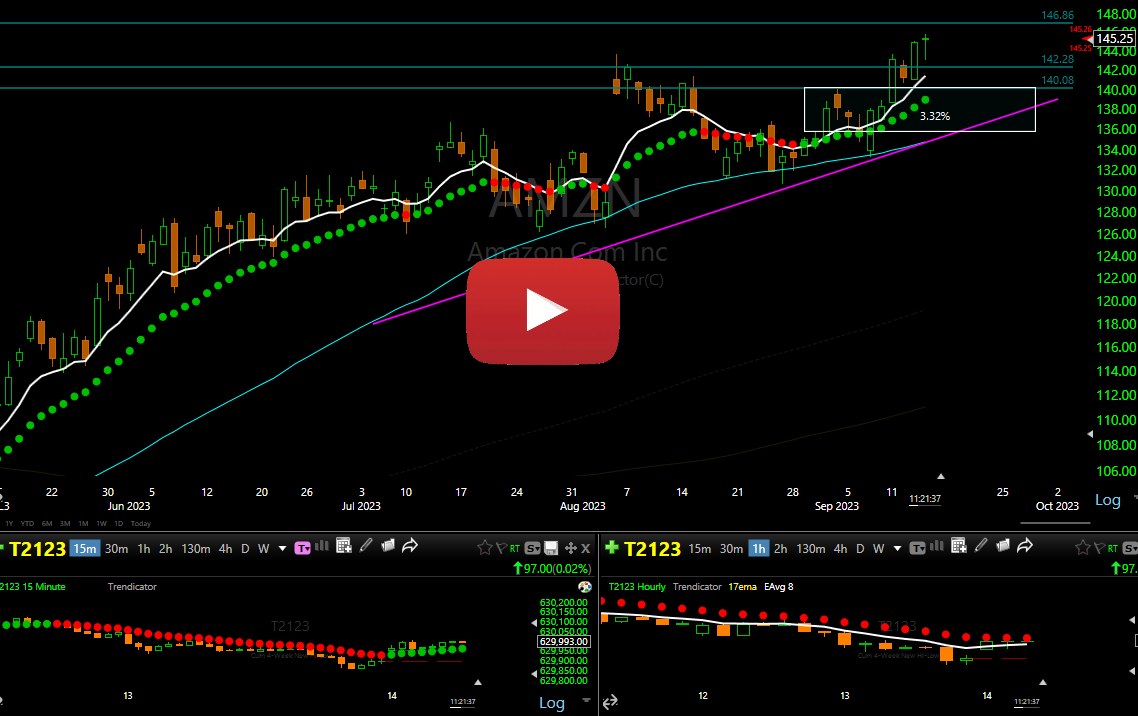Switch left lower panel to 4h timeframe
The height and width of the screenshot is (716, 1138).
(225, 548)
